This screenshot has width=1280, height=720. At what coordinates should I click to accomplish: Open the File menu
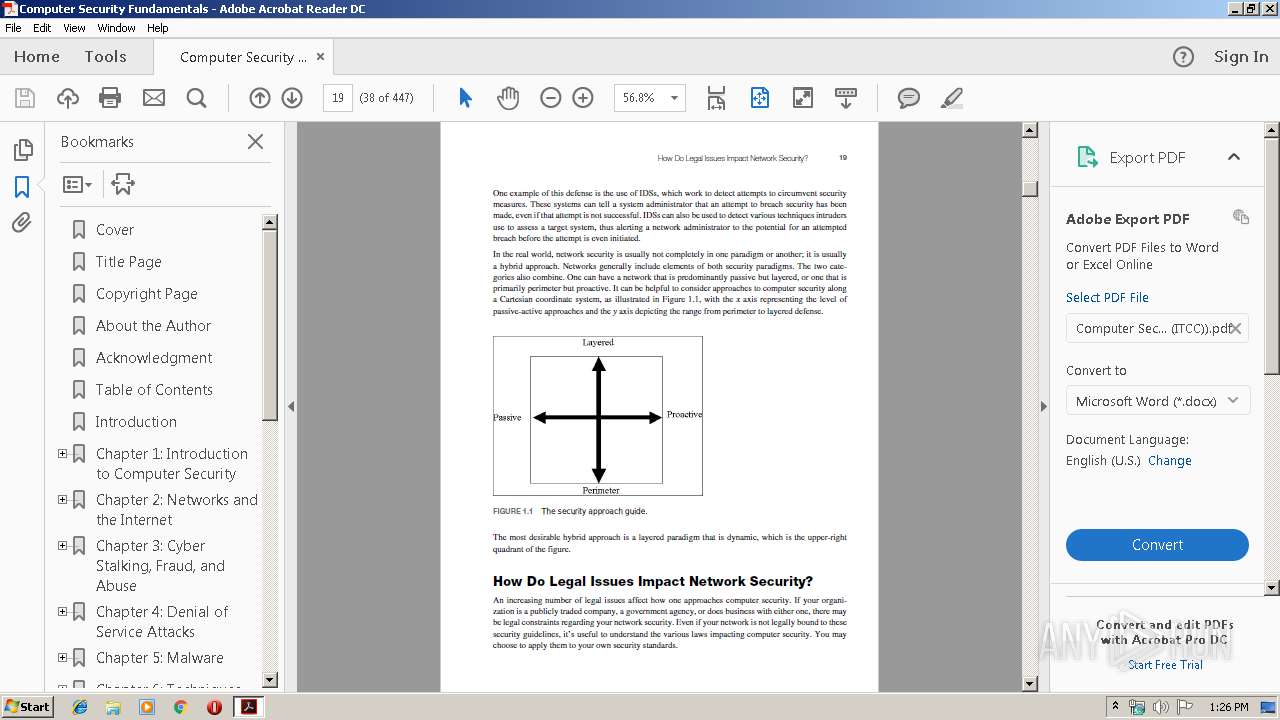coord(13,28)
